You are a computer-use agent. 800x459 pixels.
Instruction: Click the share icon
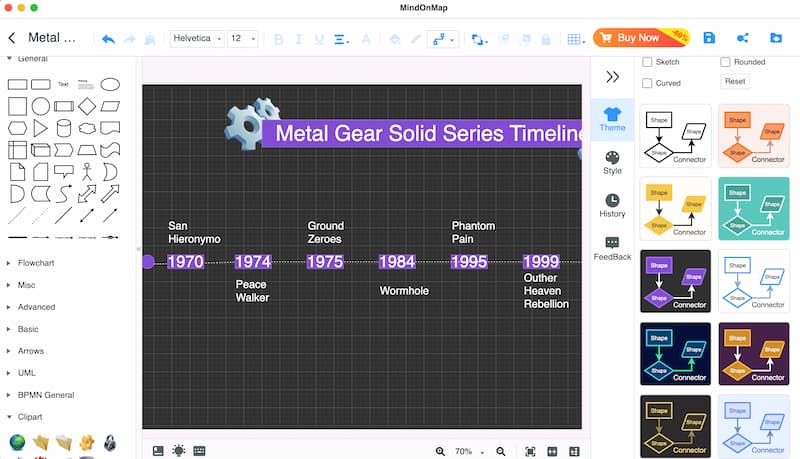743,38
